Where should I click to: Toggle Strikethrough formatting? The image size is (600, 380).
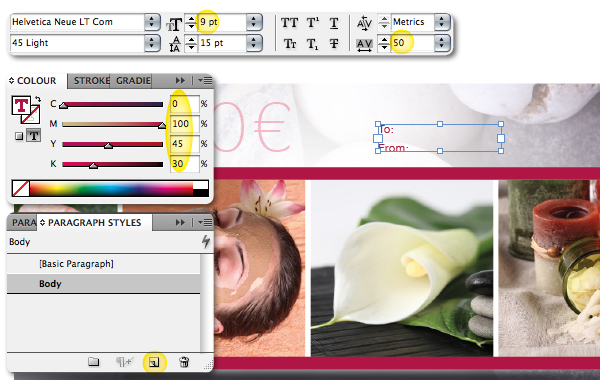click(334, 44)
